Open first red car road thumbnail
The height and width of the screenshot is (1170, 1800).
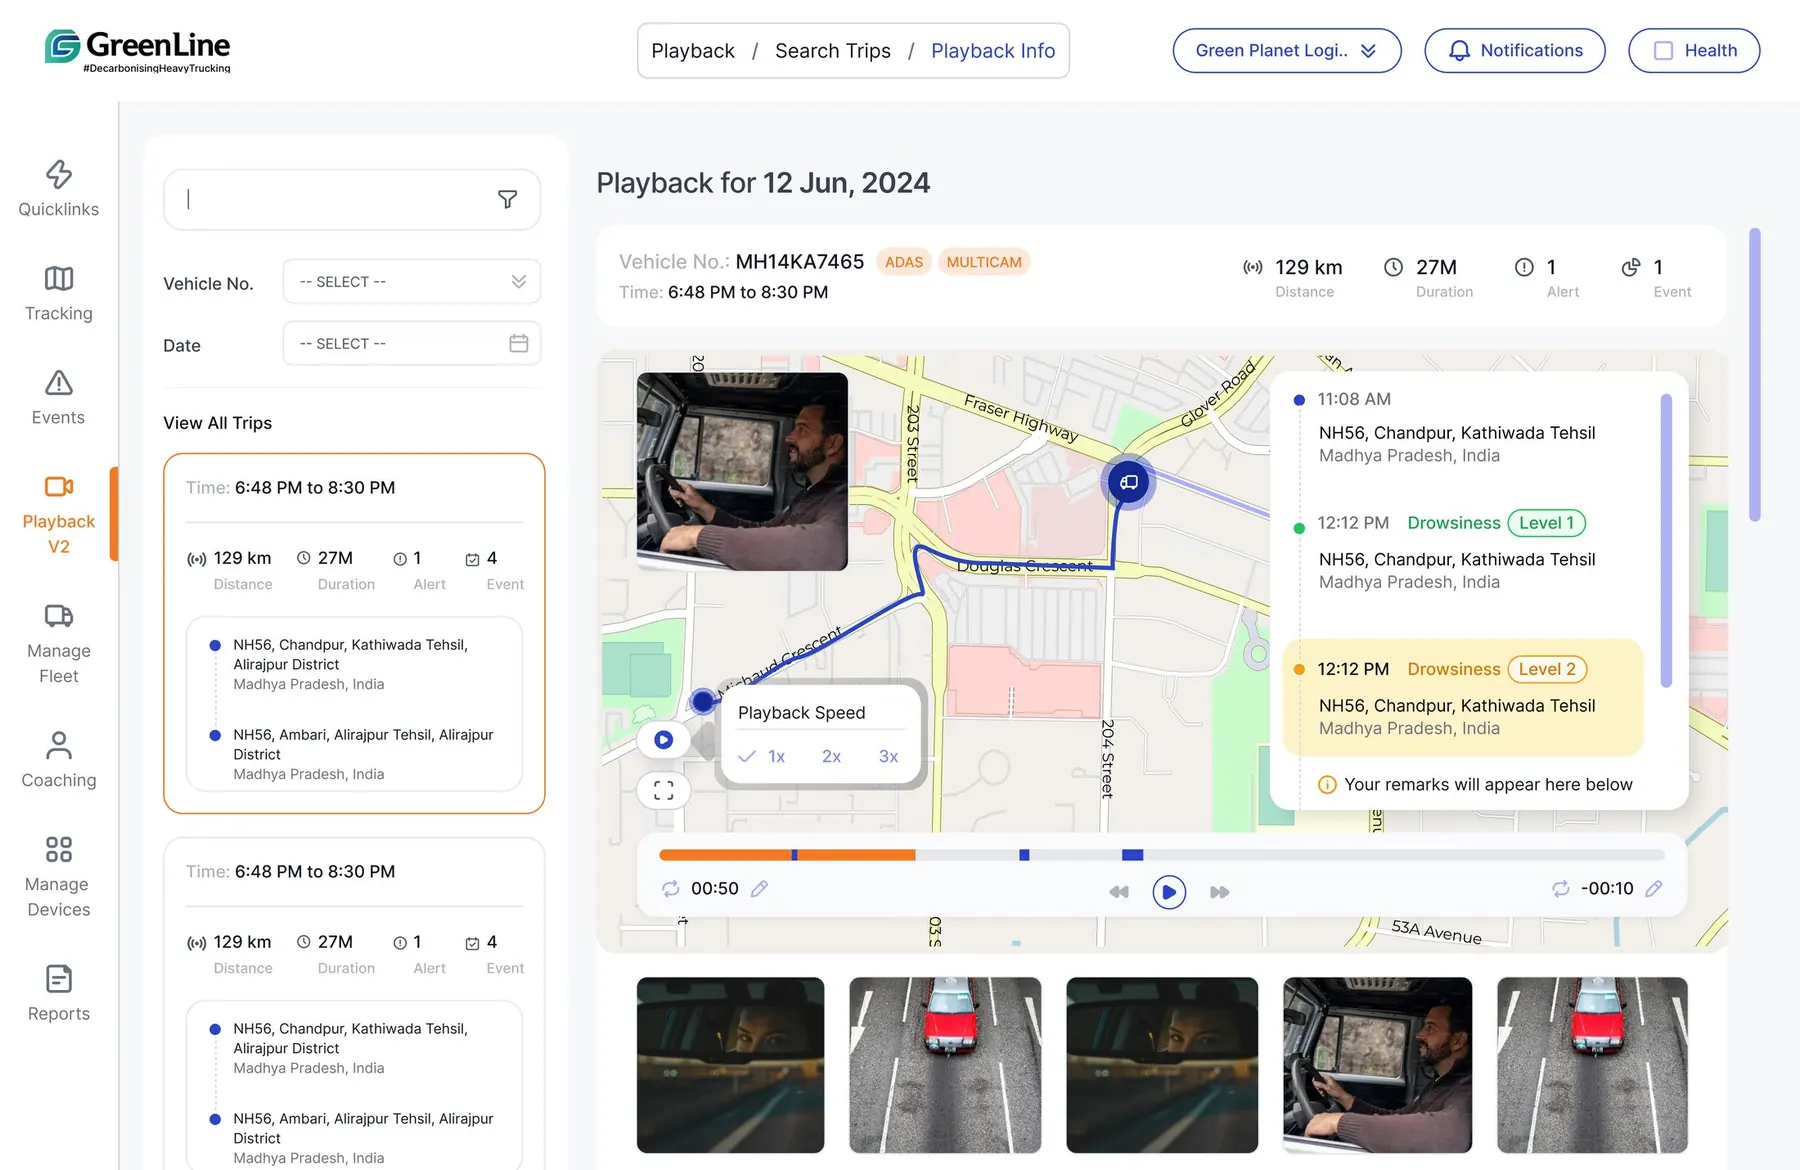click(945, 1065)
